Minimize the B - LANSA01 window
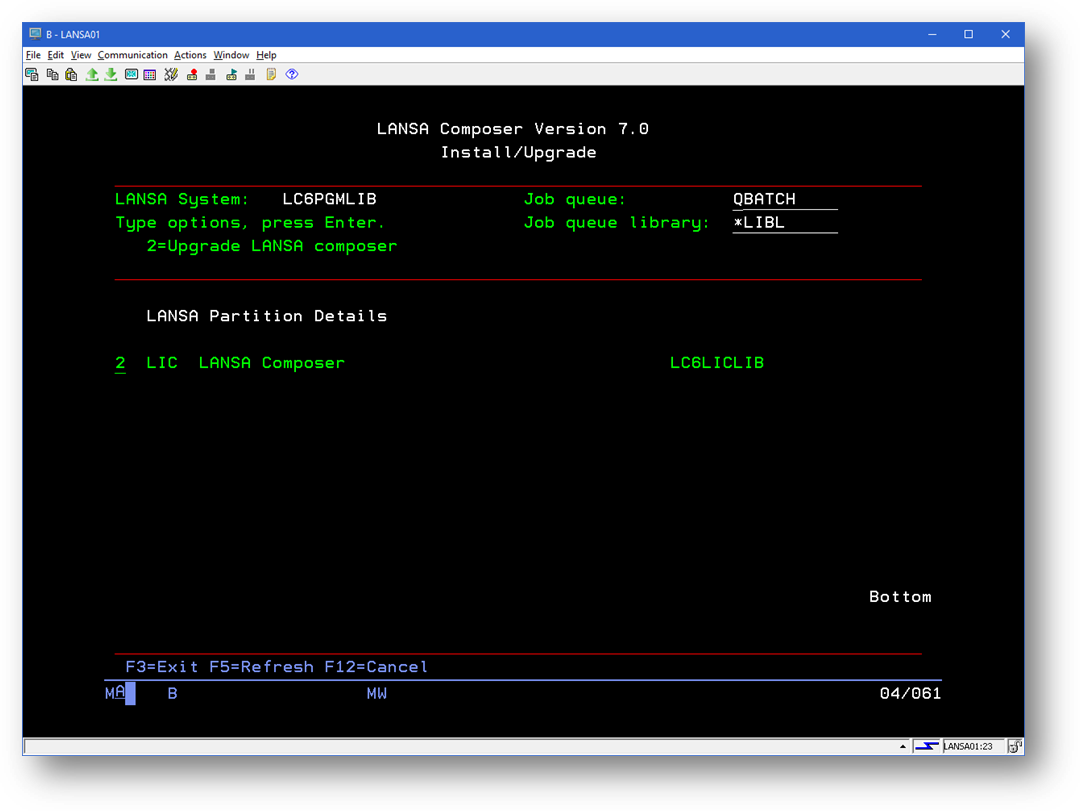1080x811 pixels. 932,34
